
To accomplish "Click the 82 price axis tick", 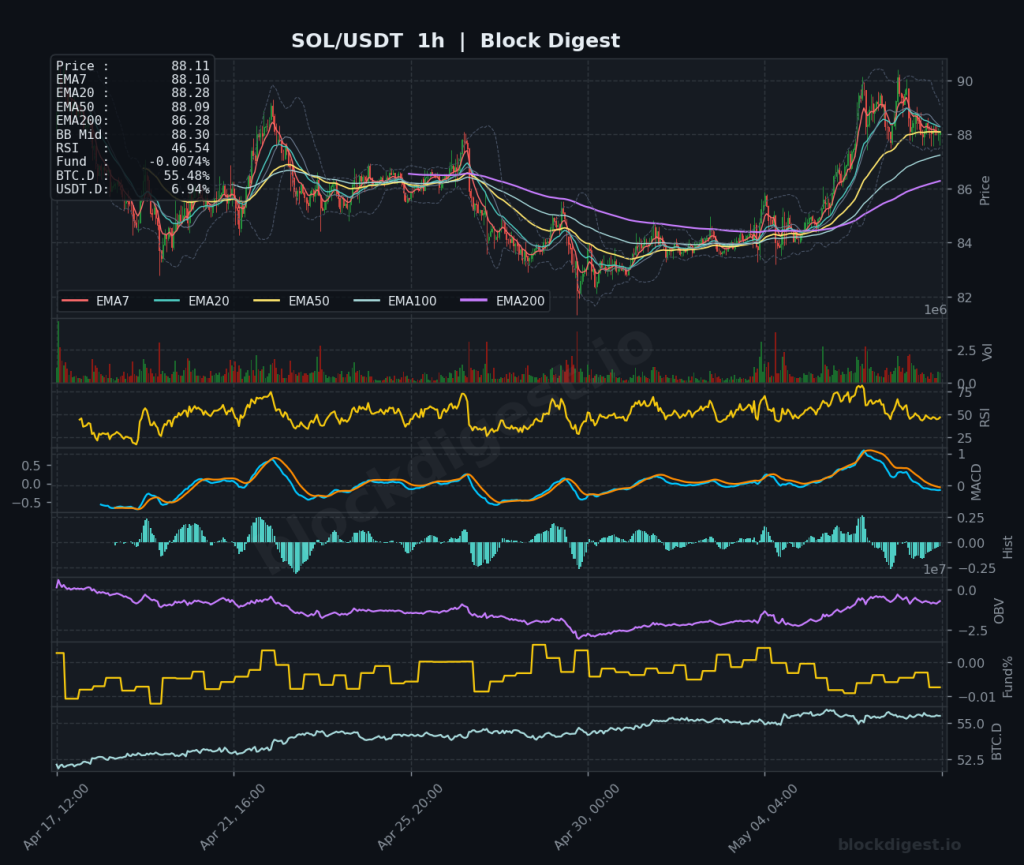I will (x=965, y=297).
